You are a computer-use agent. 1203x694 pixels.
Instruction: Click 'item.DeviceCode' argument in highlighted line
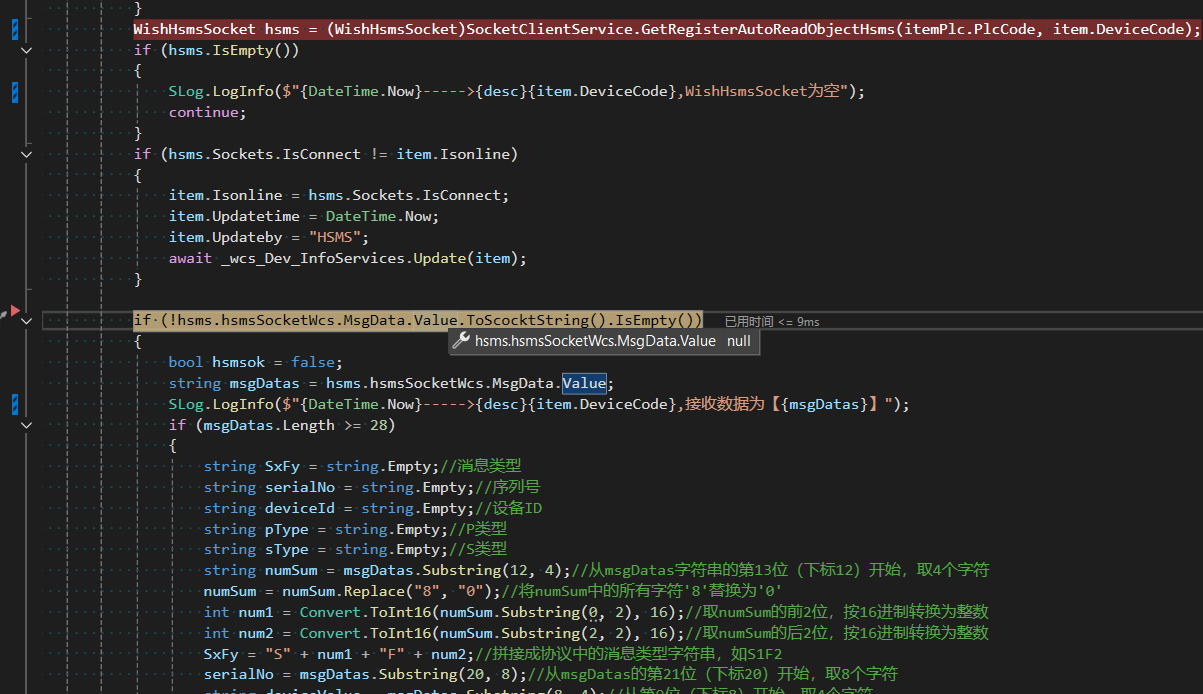tap(1118, 29)
